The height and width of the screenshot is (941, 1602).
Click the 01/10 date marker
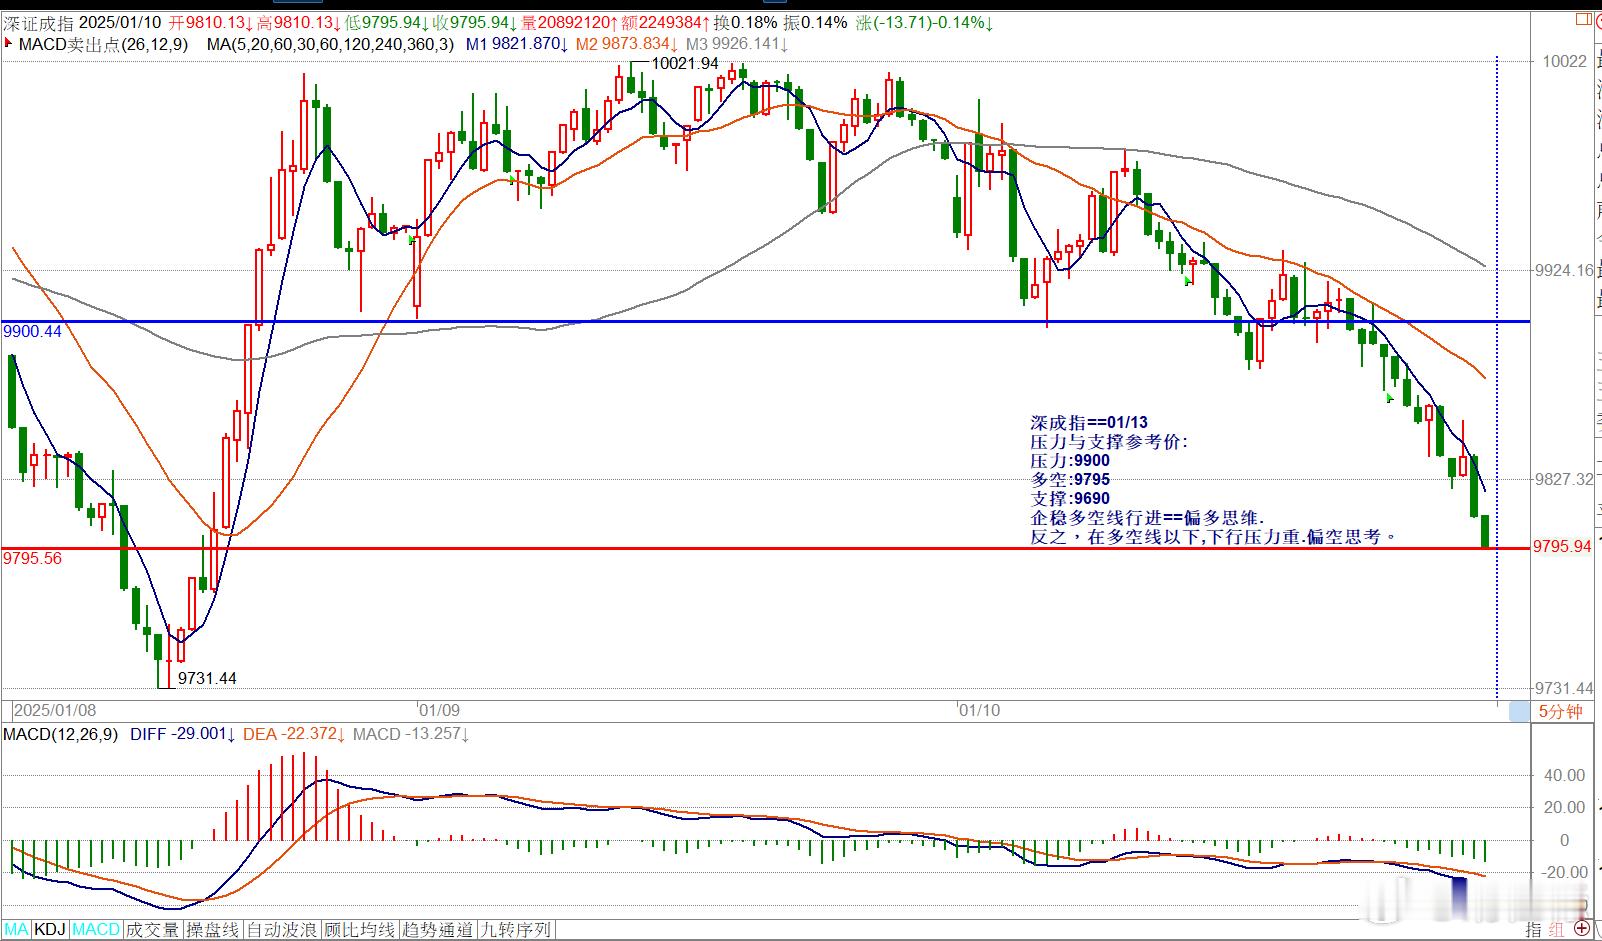click(x=979, y=710)
